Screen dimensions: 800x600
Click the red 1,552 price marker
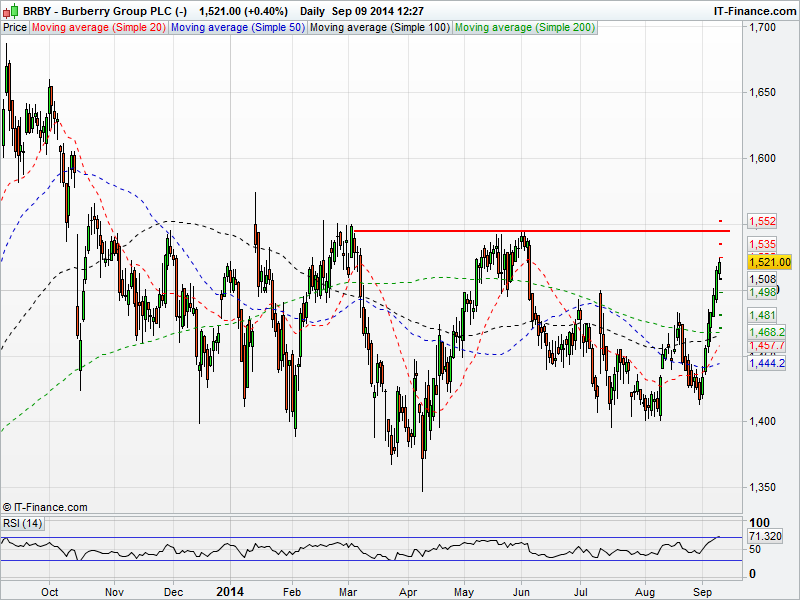pos(763,221)
